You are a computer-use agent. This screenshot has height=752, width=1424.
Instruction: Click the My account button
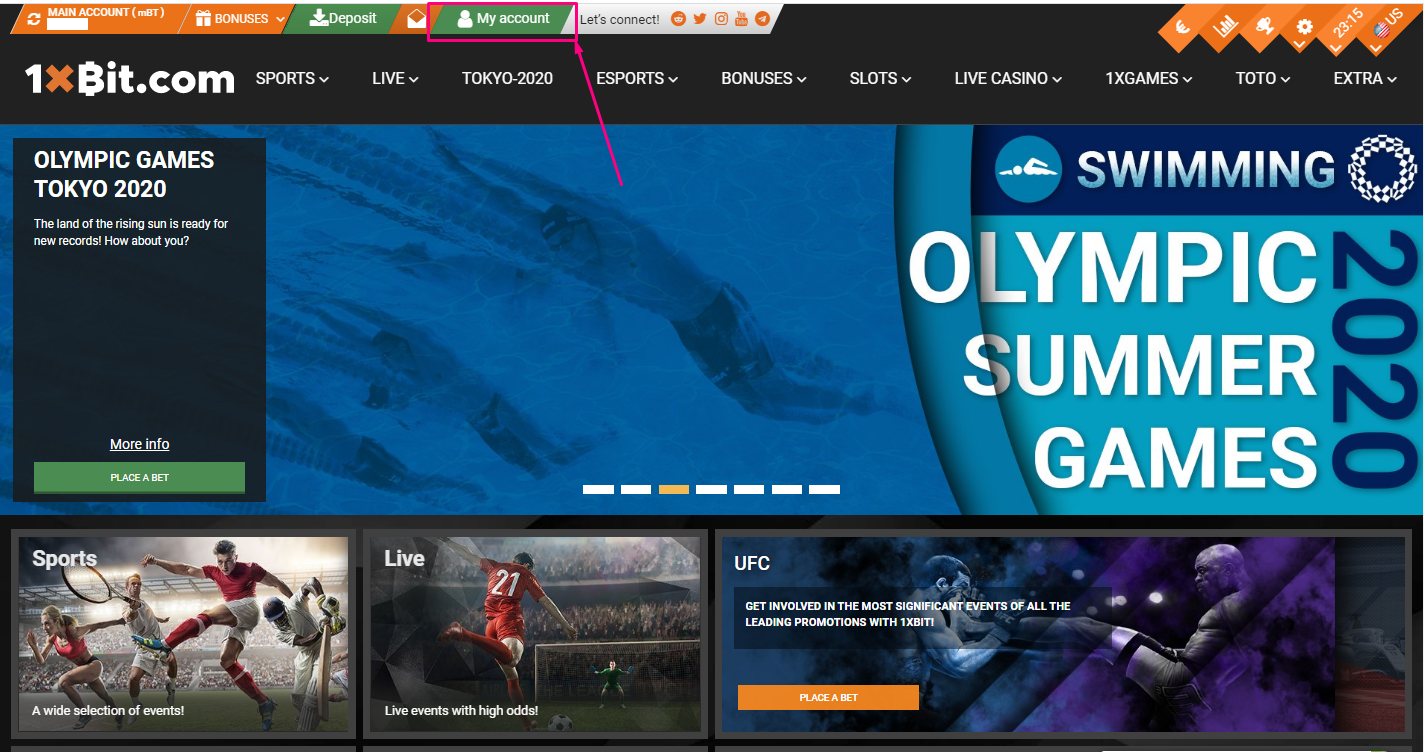tap(503, 19)
